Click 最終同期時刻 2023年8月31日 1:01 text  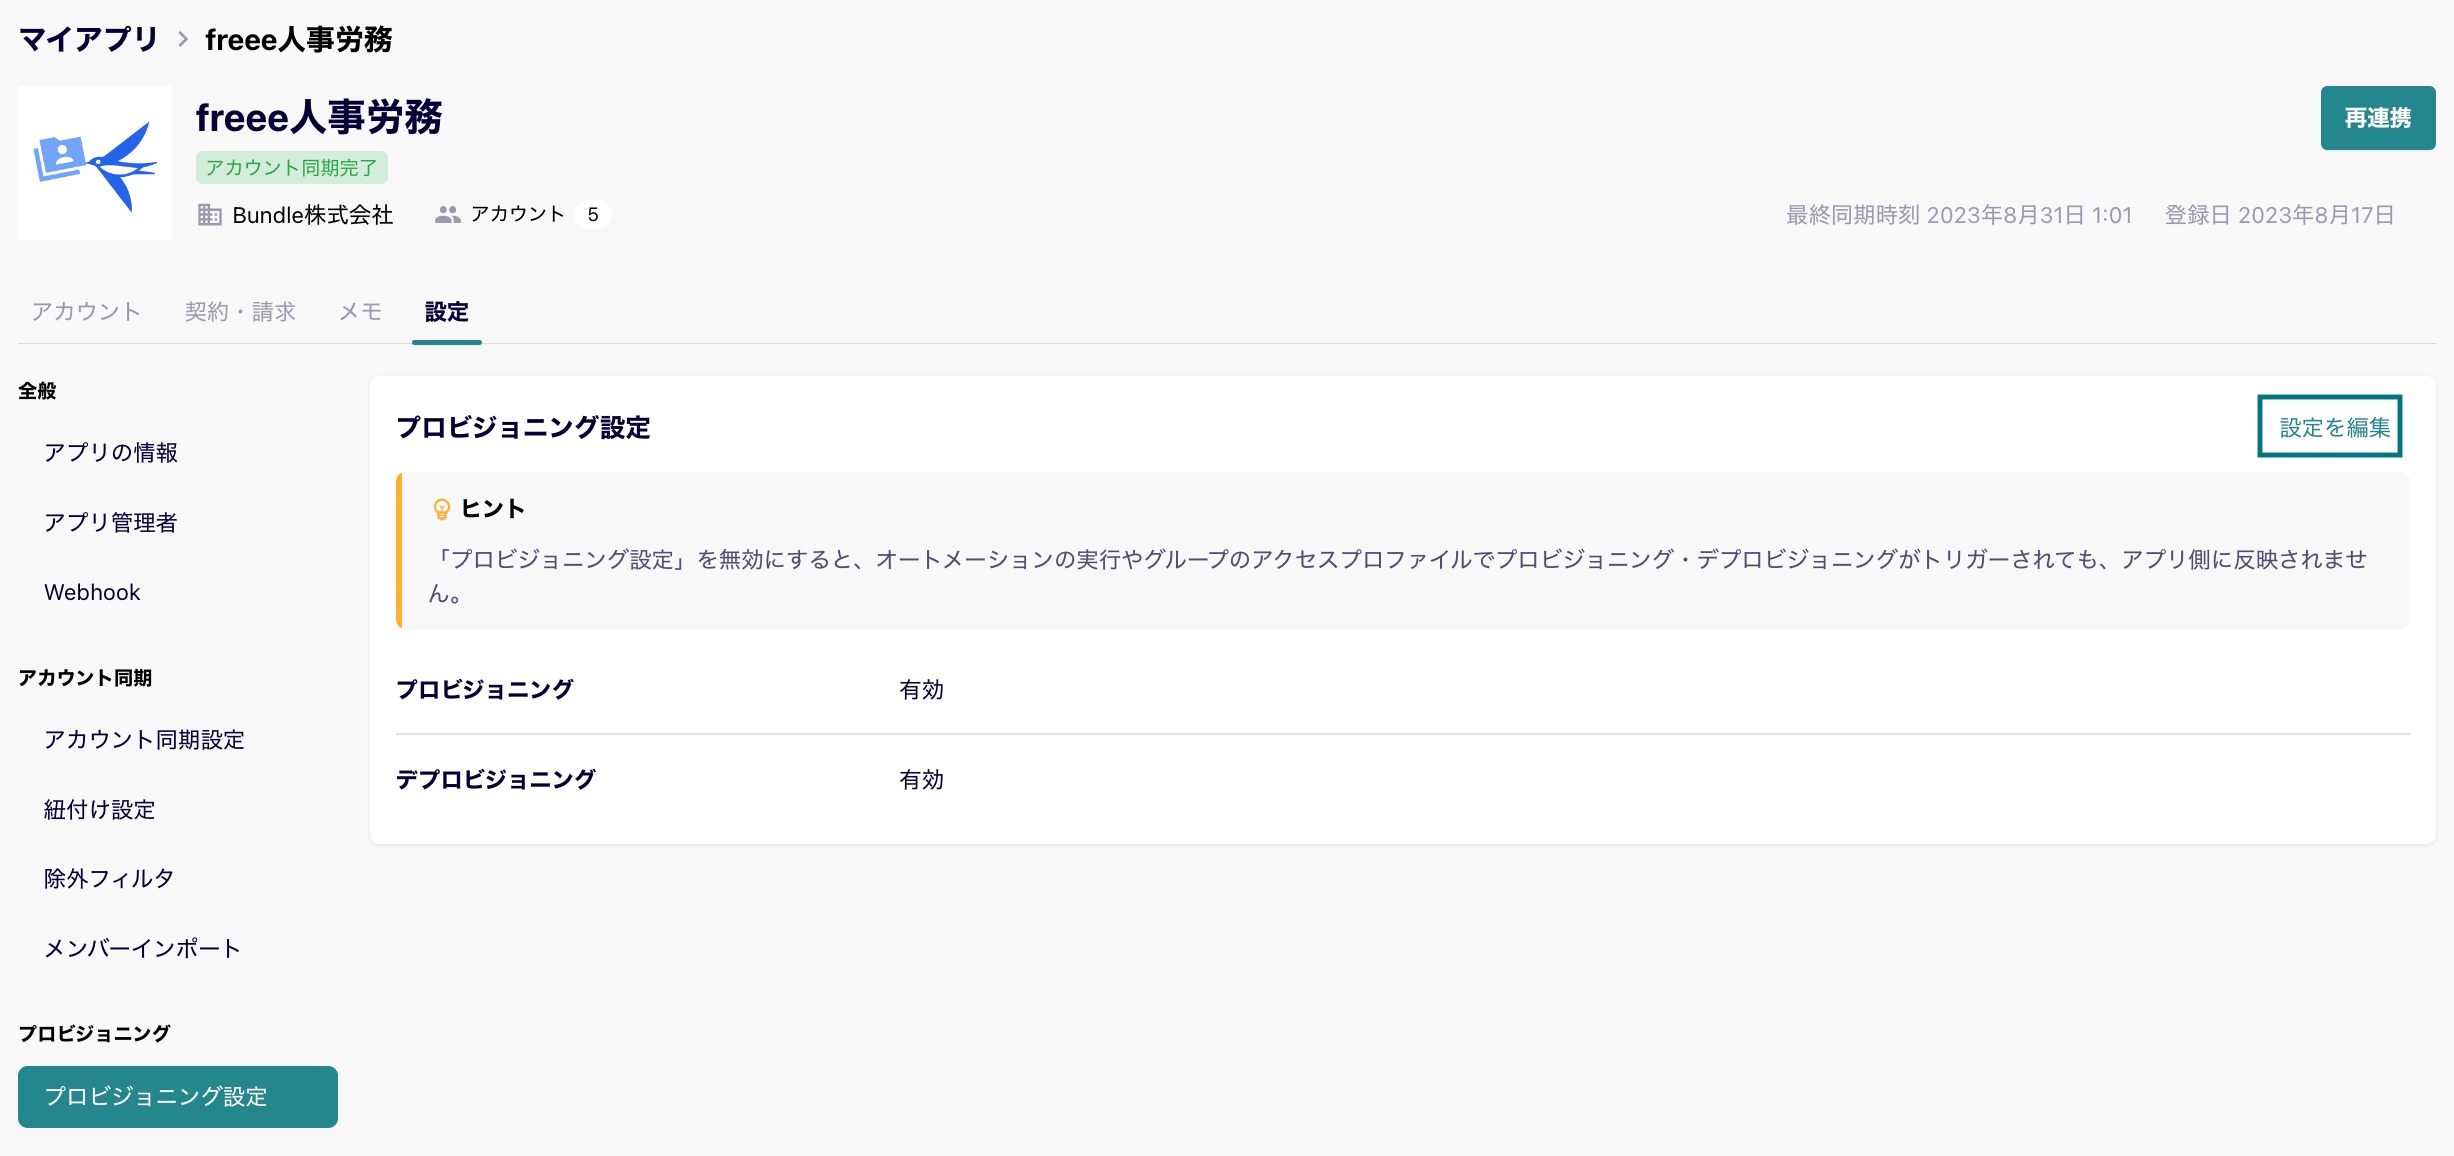point(1959,215)
